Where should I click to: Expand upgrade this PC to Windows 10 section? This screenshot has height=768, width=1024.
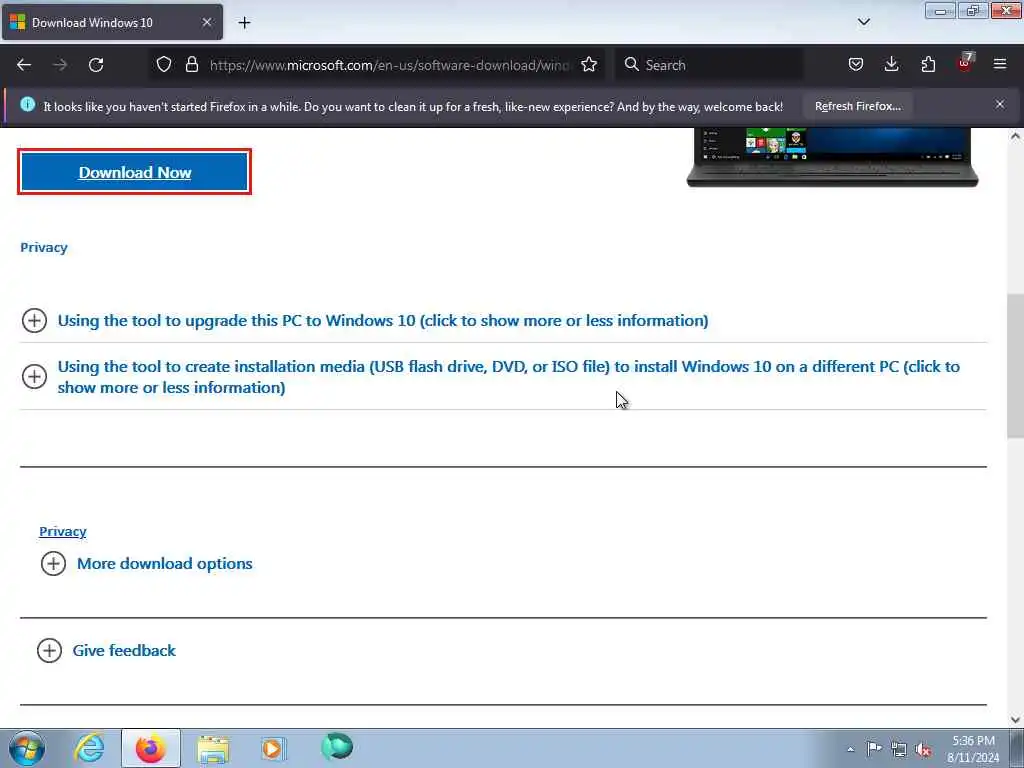(x=383, y=321)
